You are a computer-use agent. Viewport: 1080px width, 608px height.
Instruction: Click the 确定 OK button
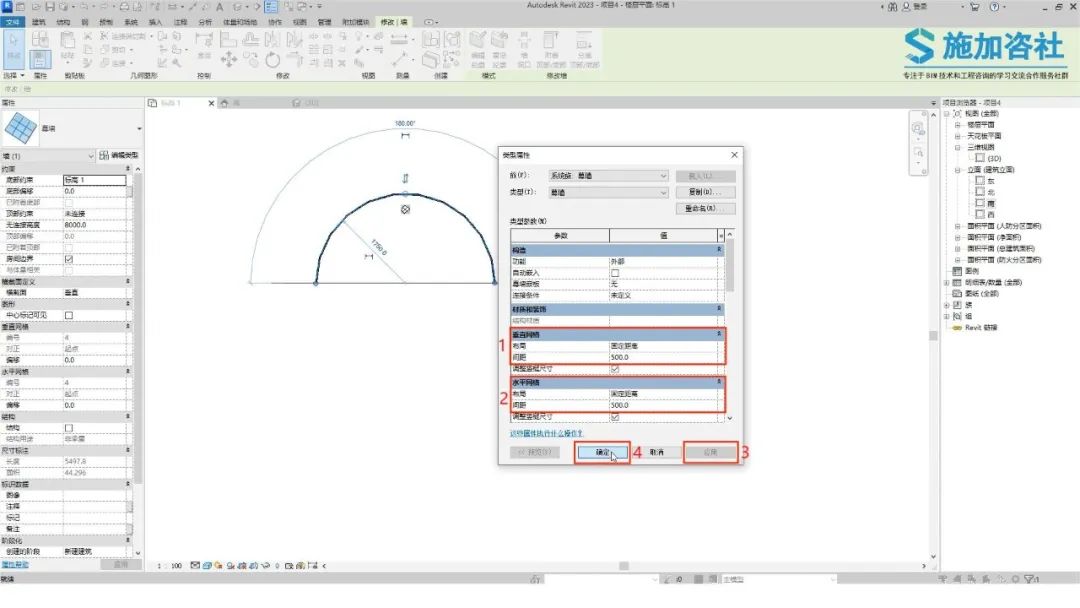pos(602,452)
